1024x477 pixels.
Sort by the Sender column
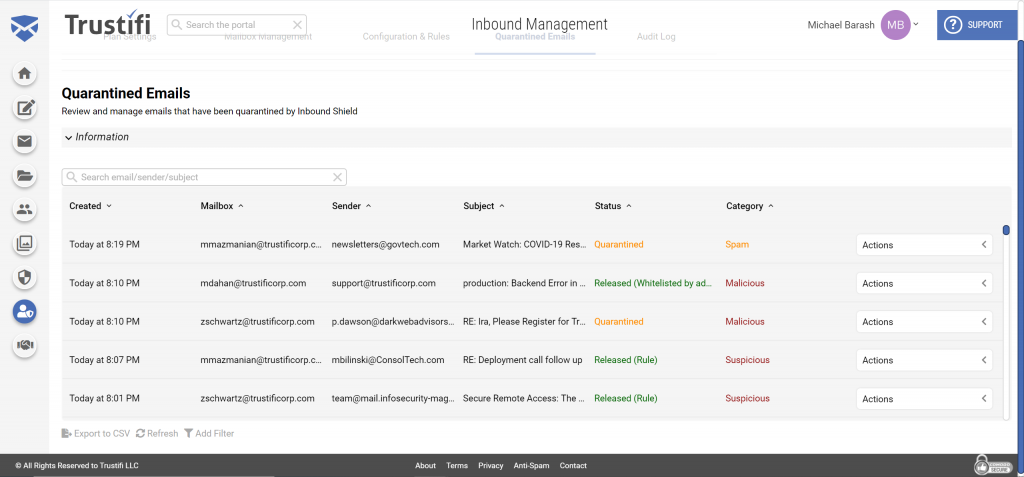pos(351,206)
